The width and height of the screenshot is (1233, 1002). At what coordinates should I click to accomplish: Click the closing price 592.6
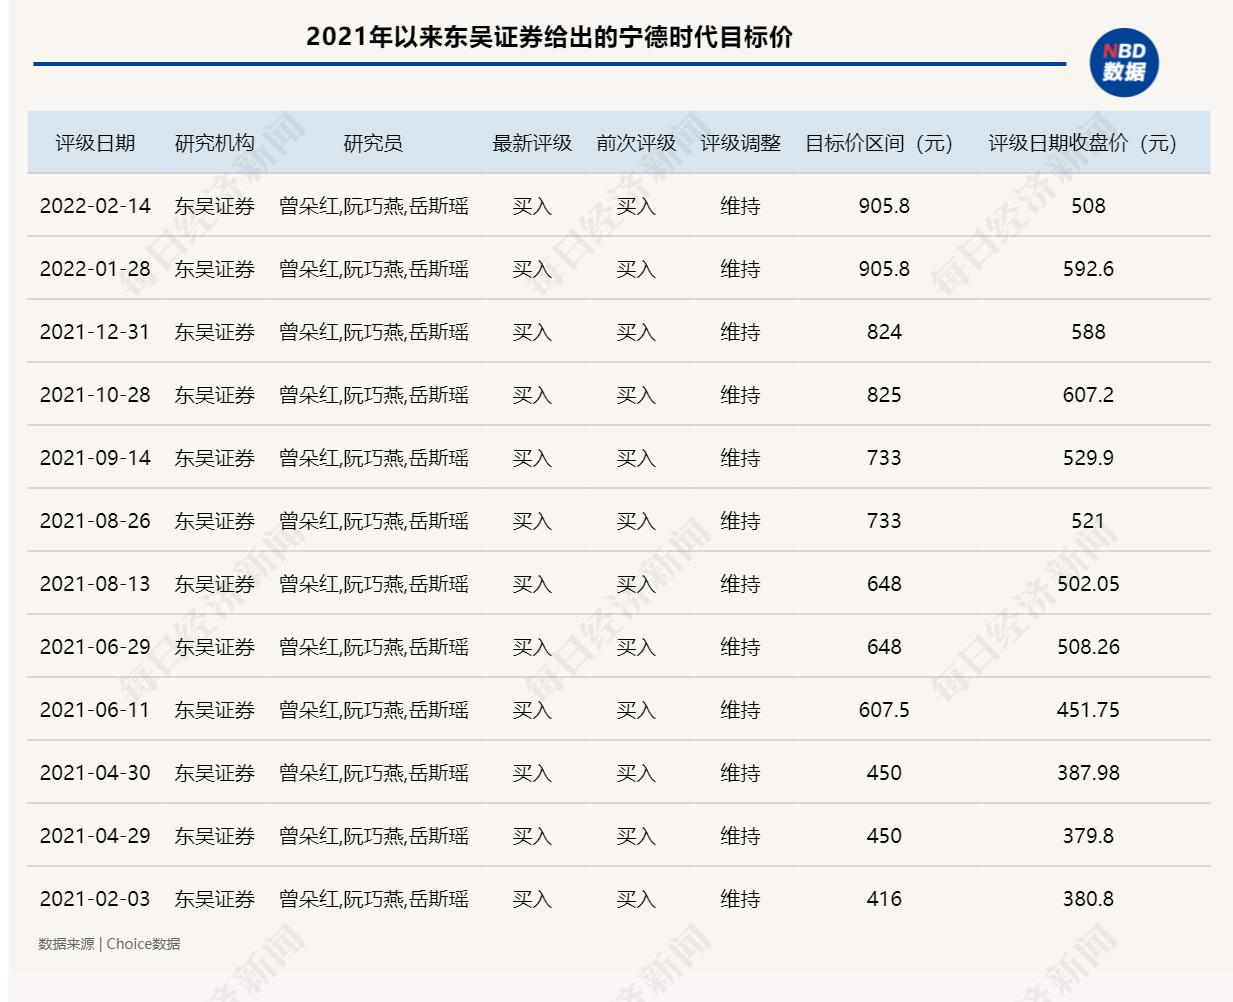(x=1088, y=269)
